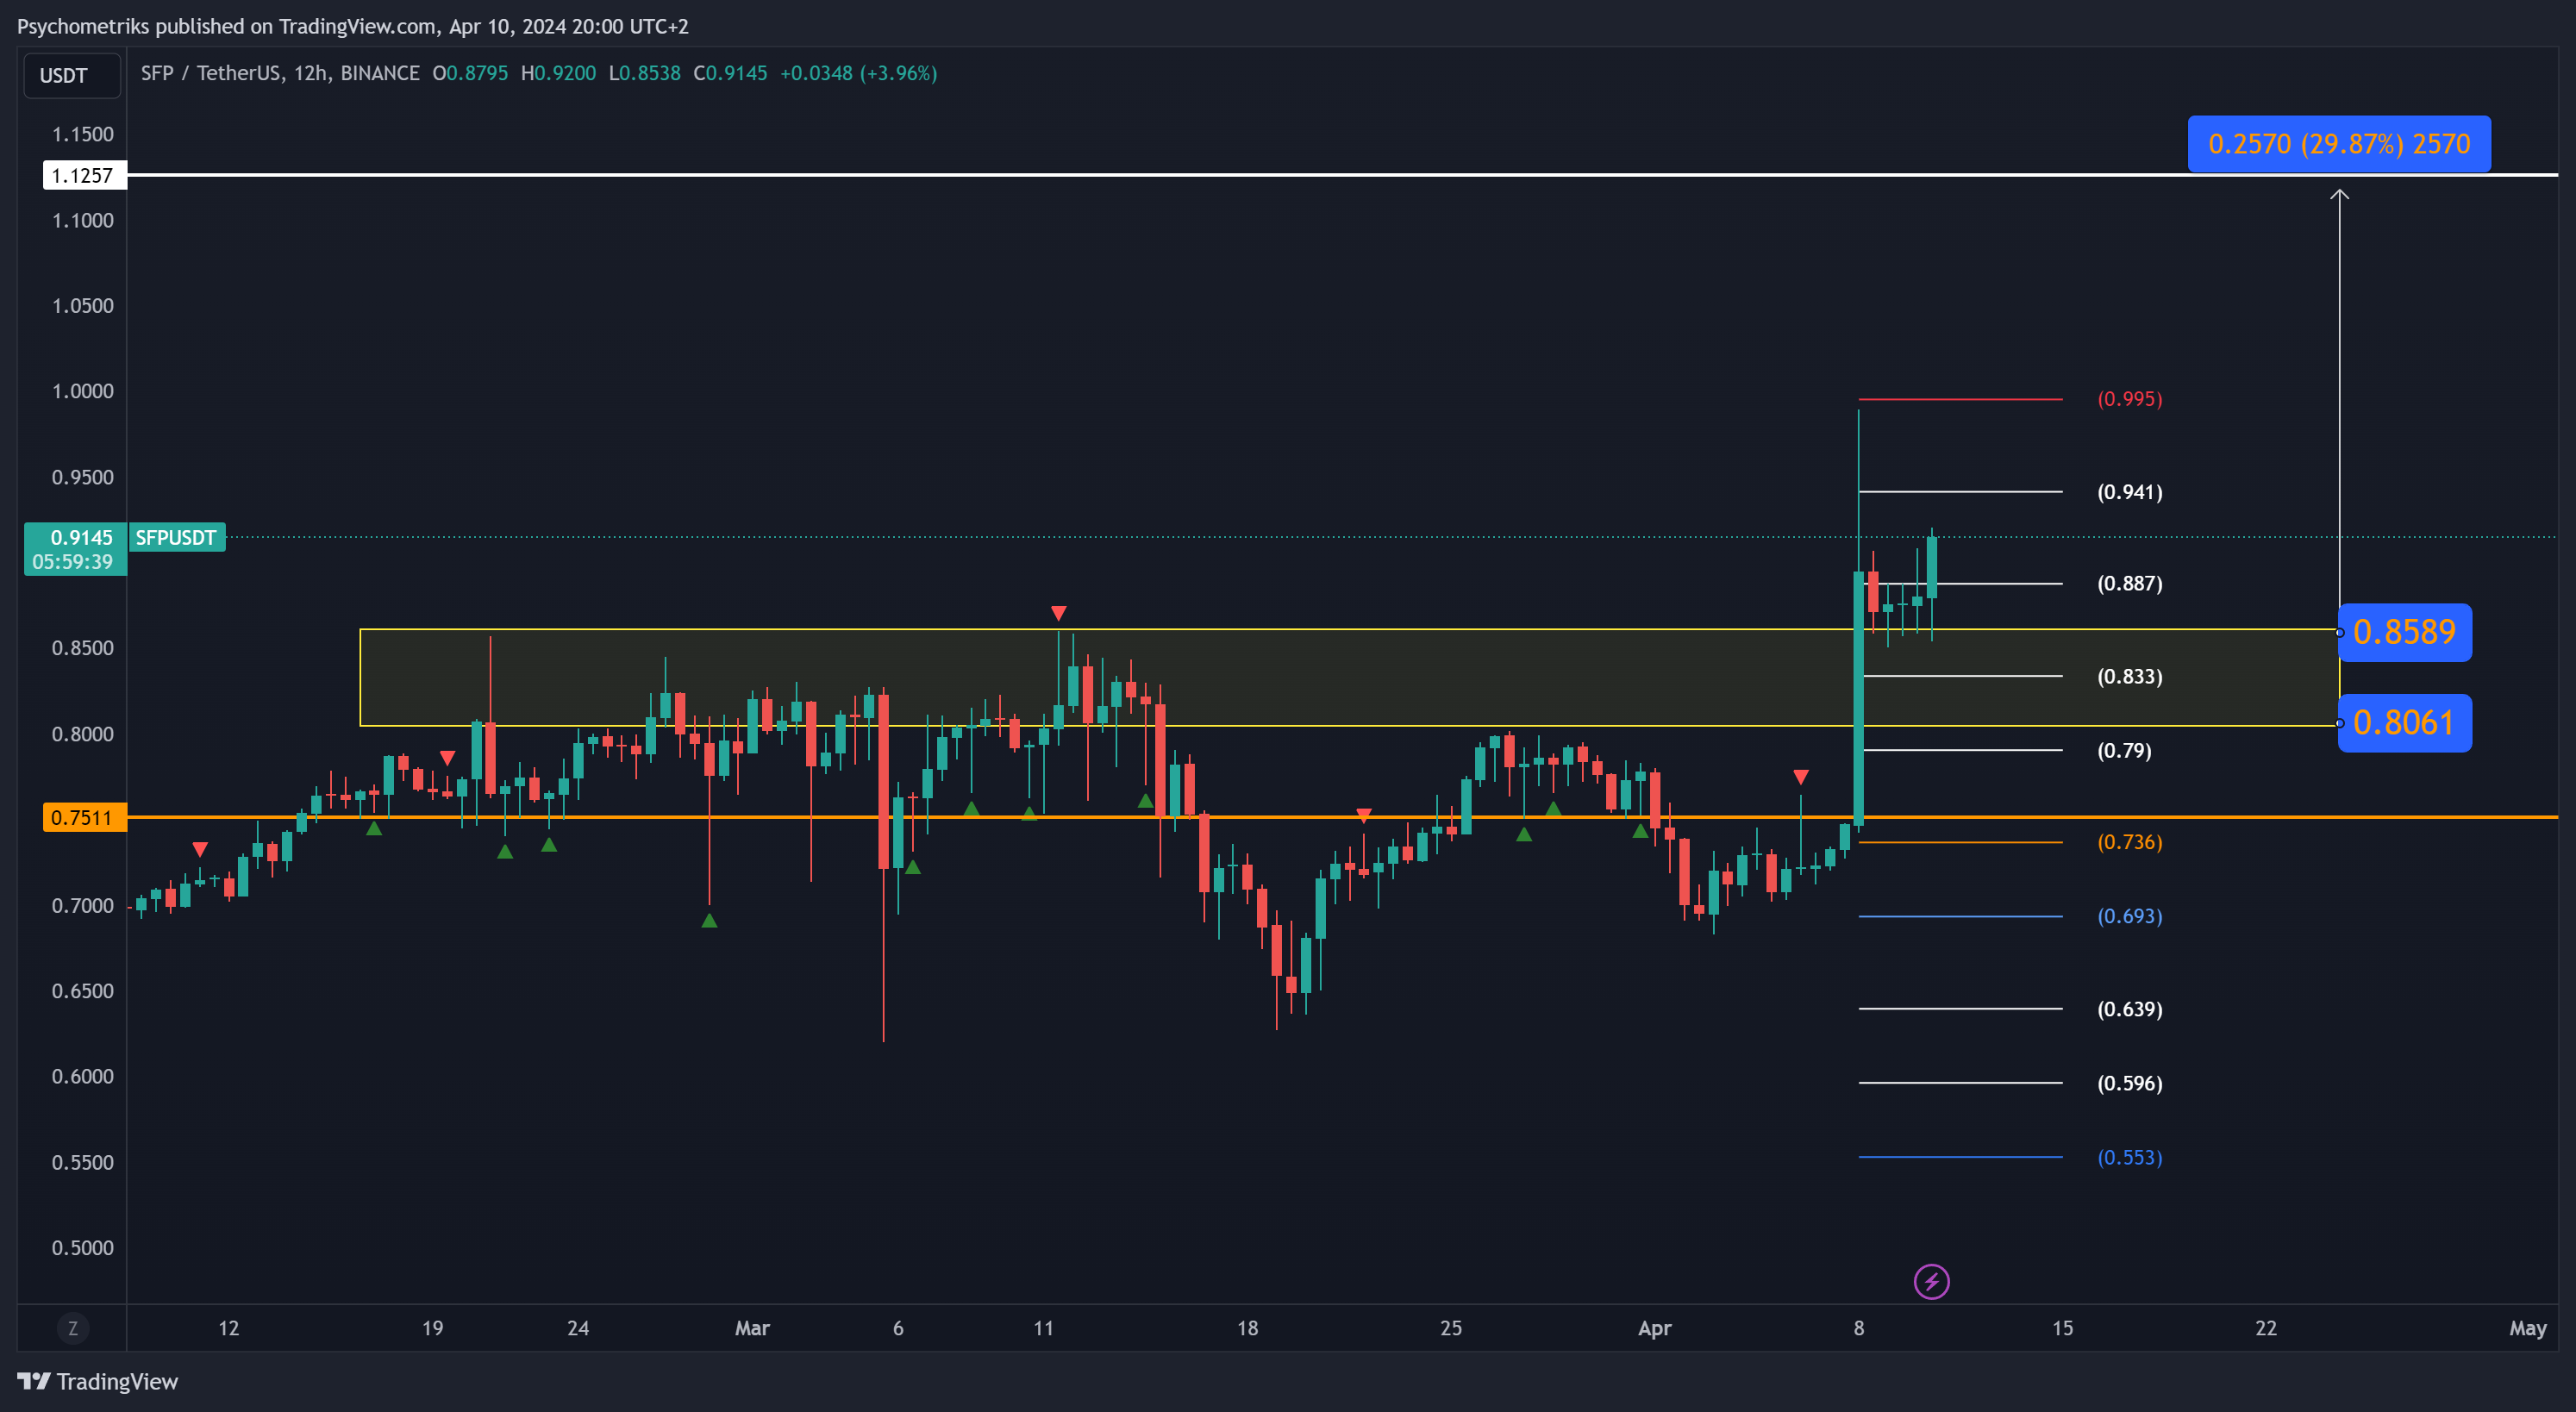Click the Z timezone button

[72, 1328]
